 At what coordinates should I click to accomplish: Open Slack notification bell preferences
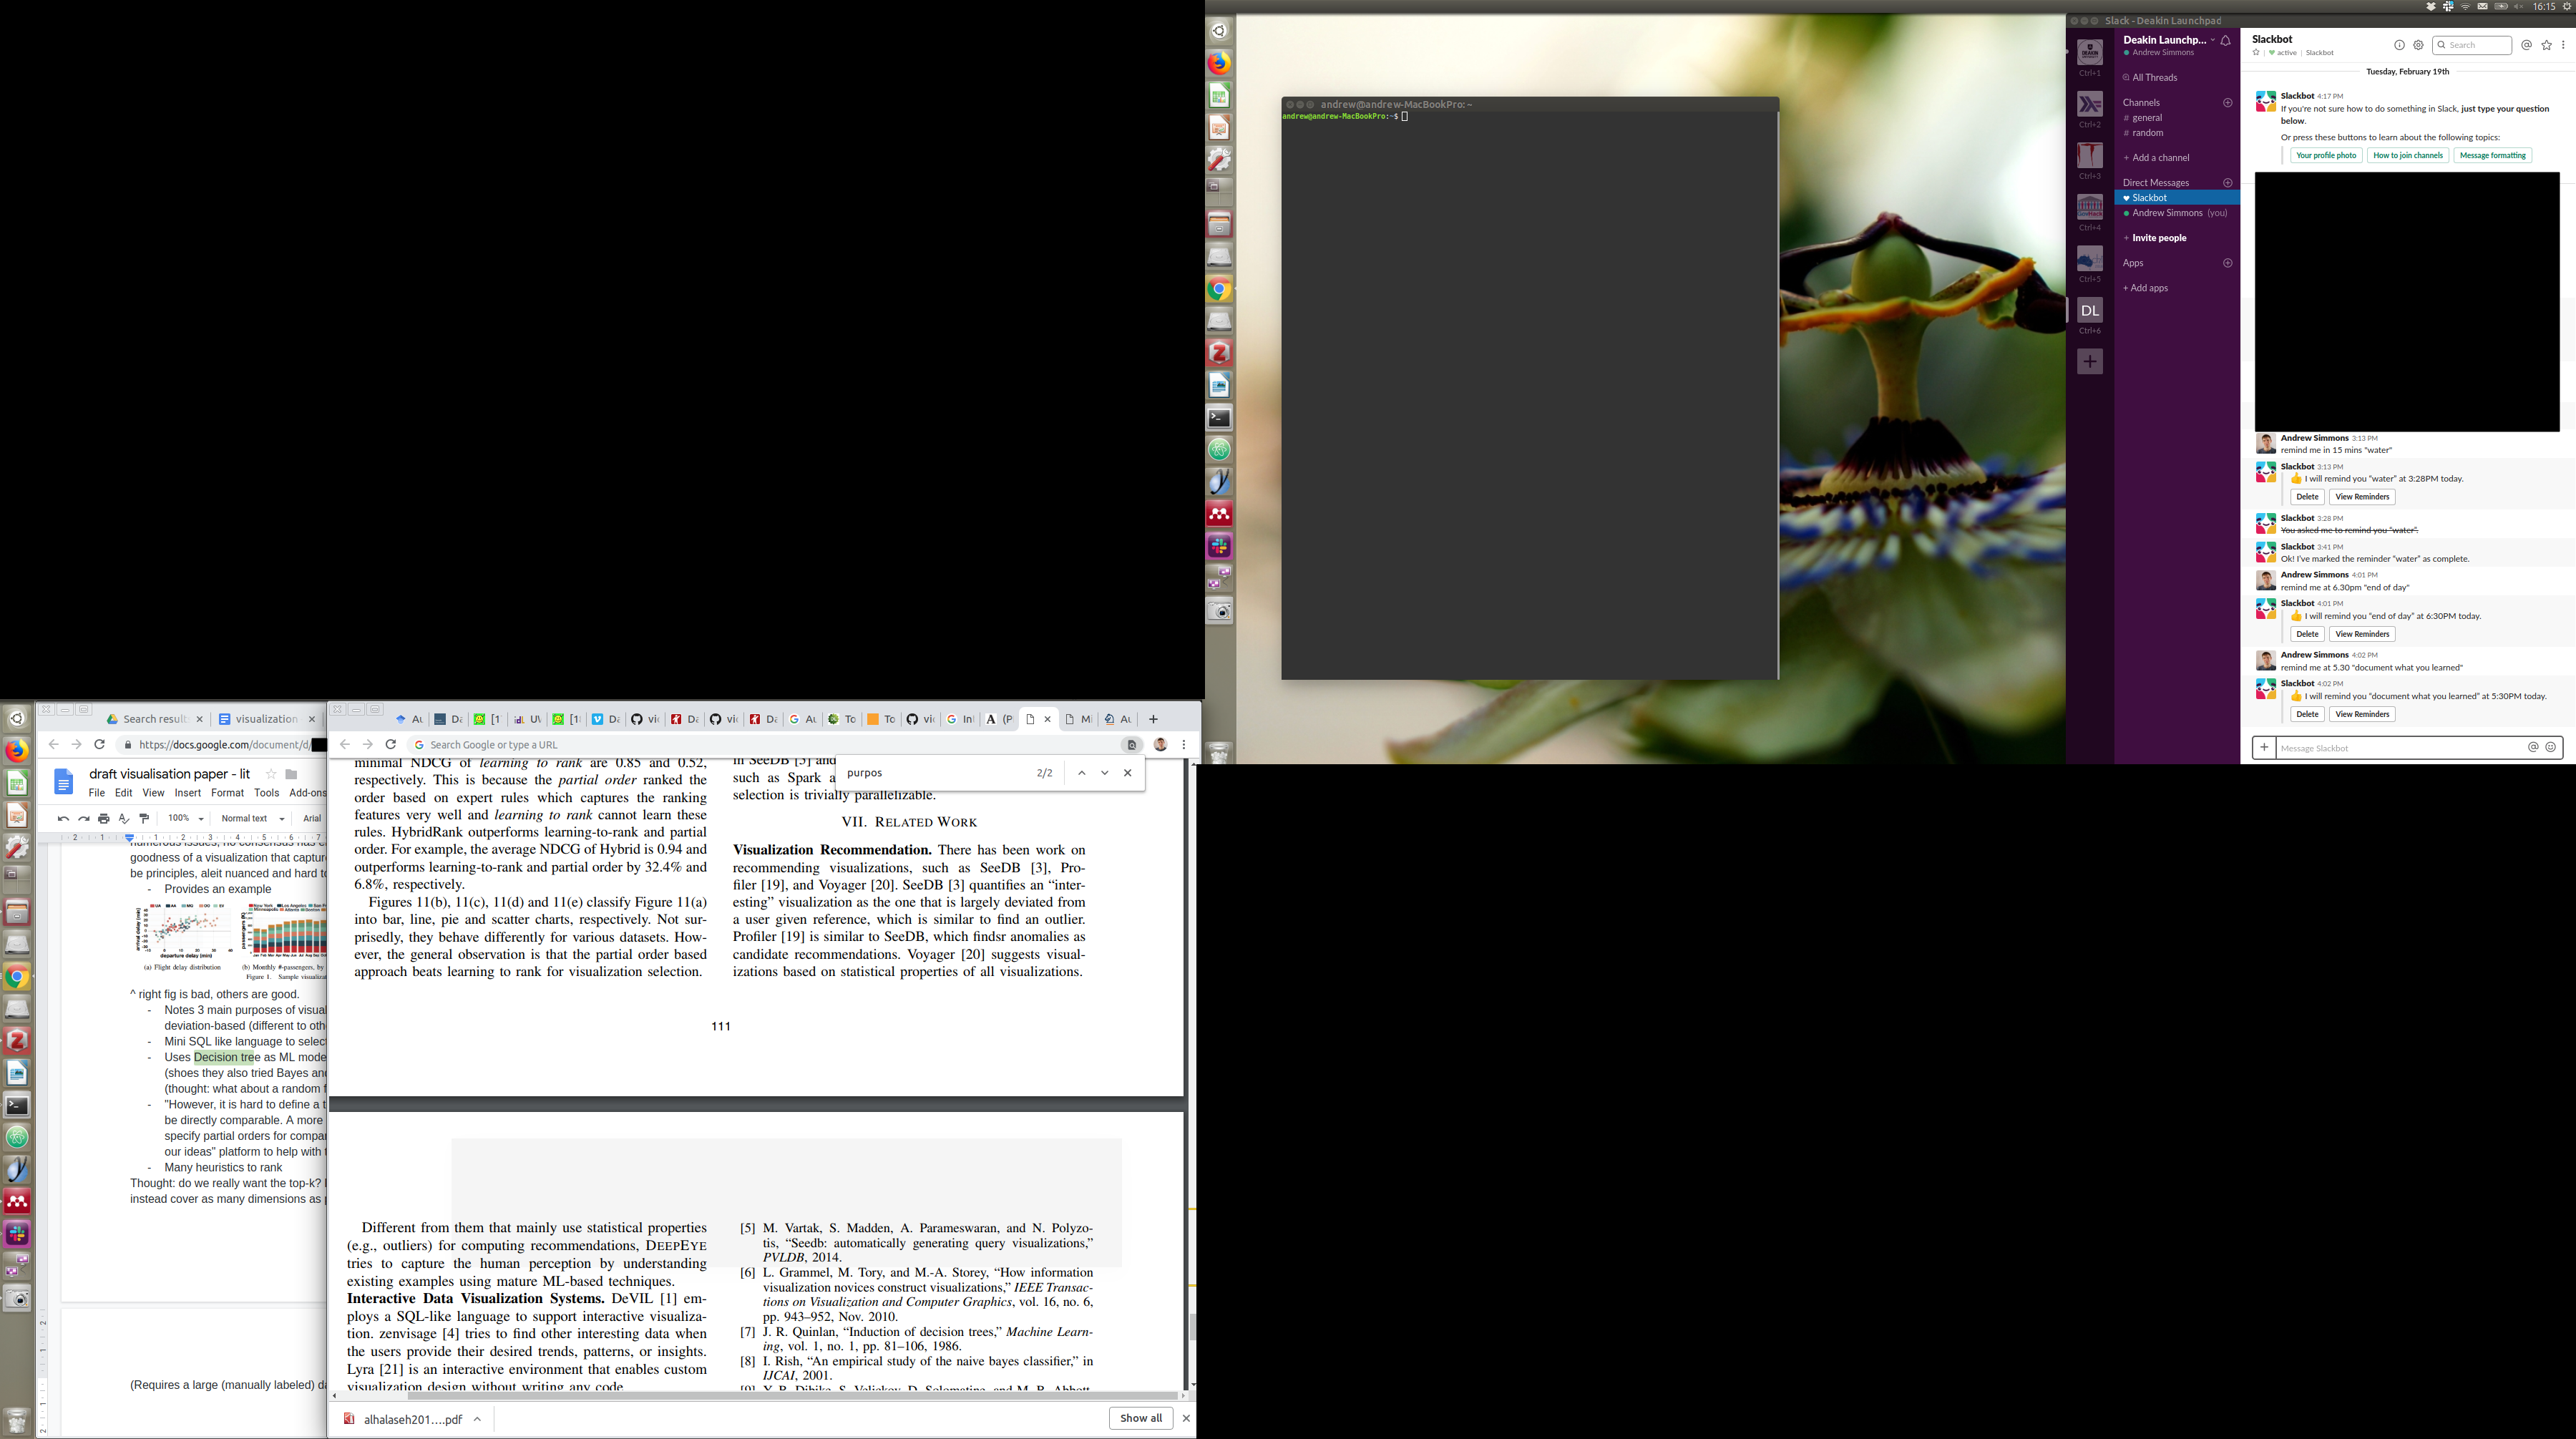(x=2226, y=40)
